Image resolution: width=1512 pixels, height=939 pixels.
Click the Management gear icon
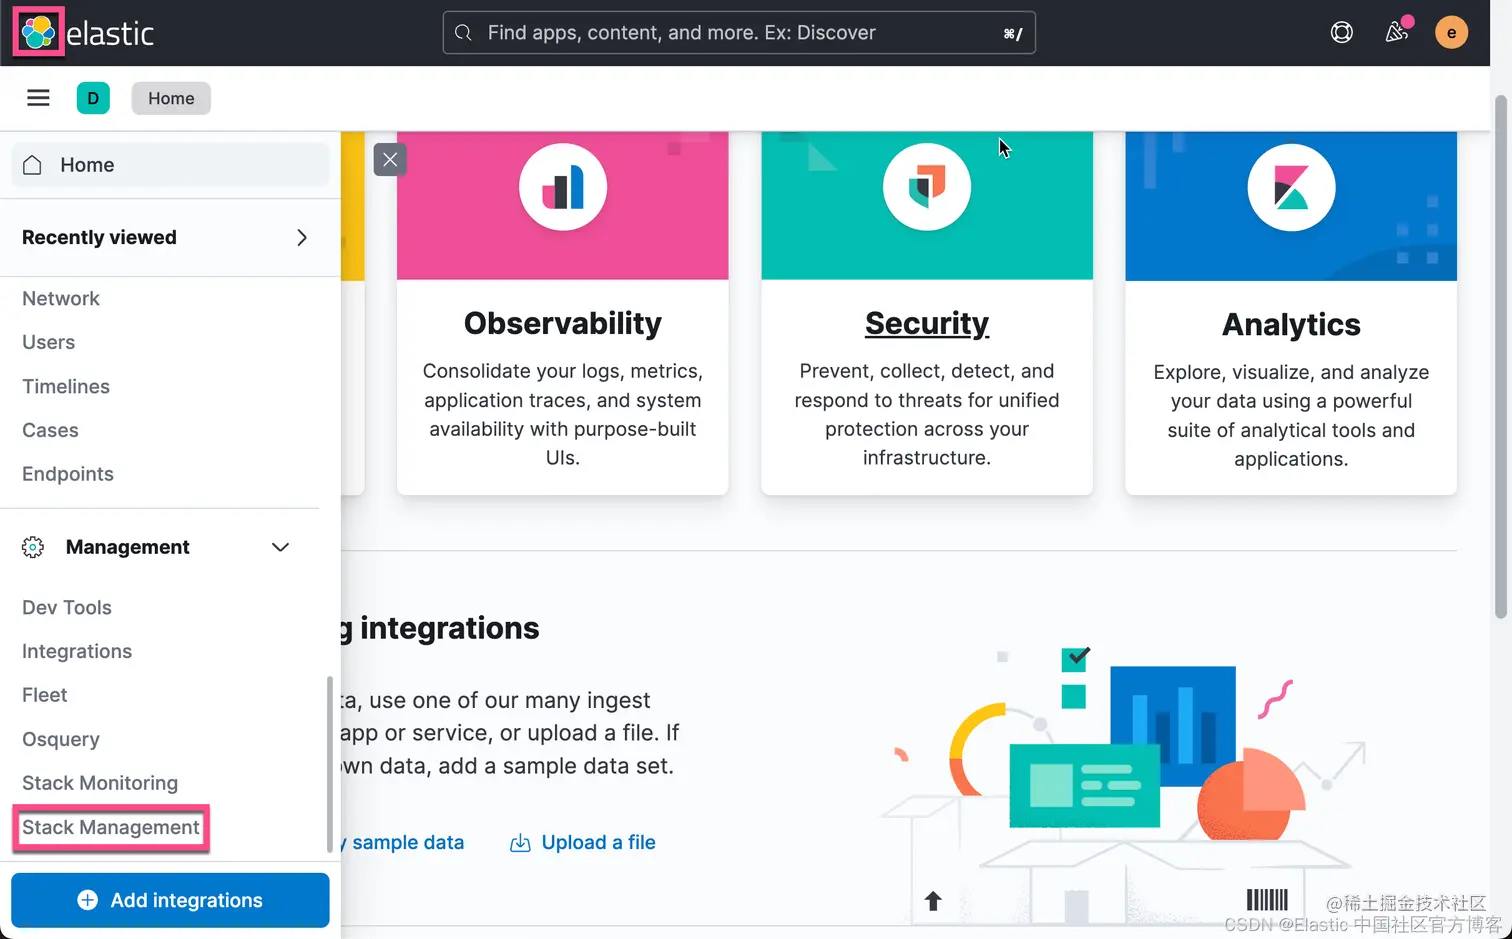pyautogui.click(x=33, y=547)
